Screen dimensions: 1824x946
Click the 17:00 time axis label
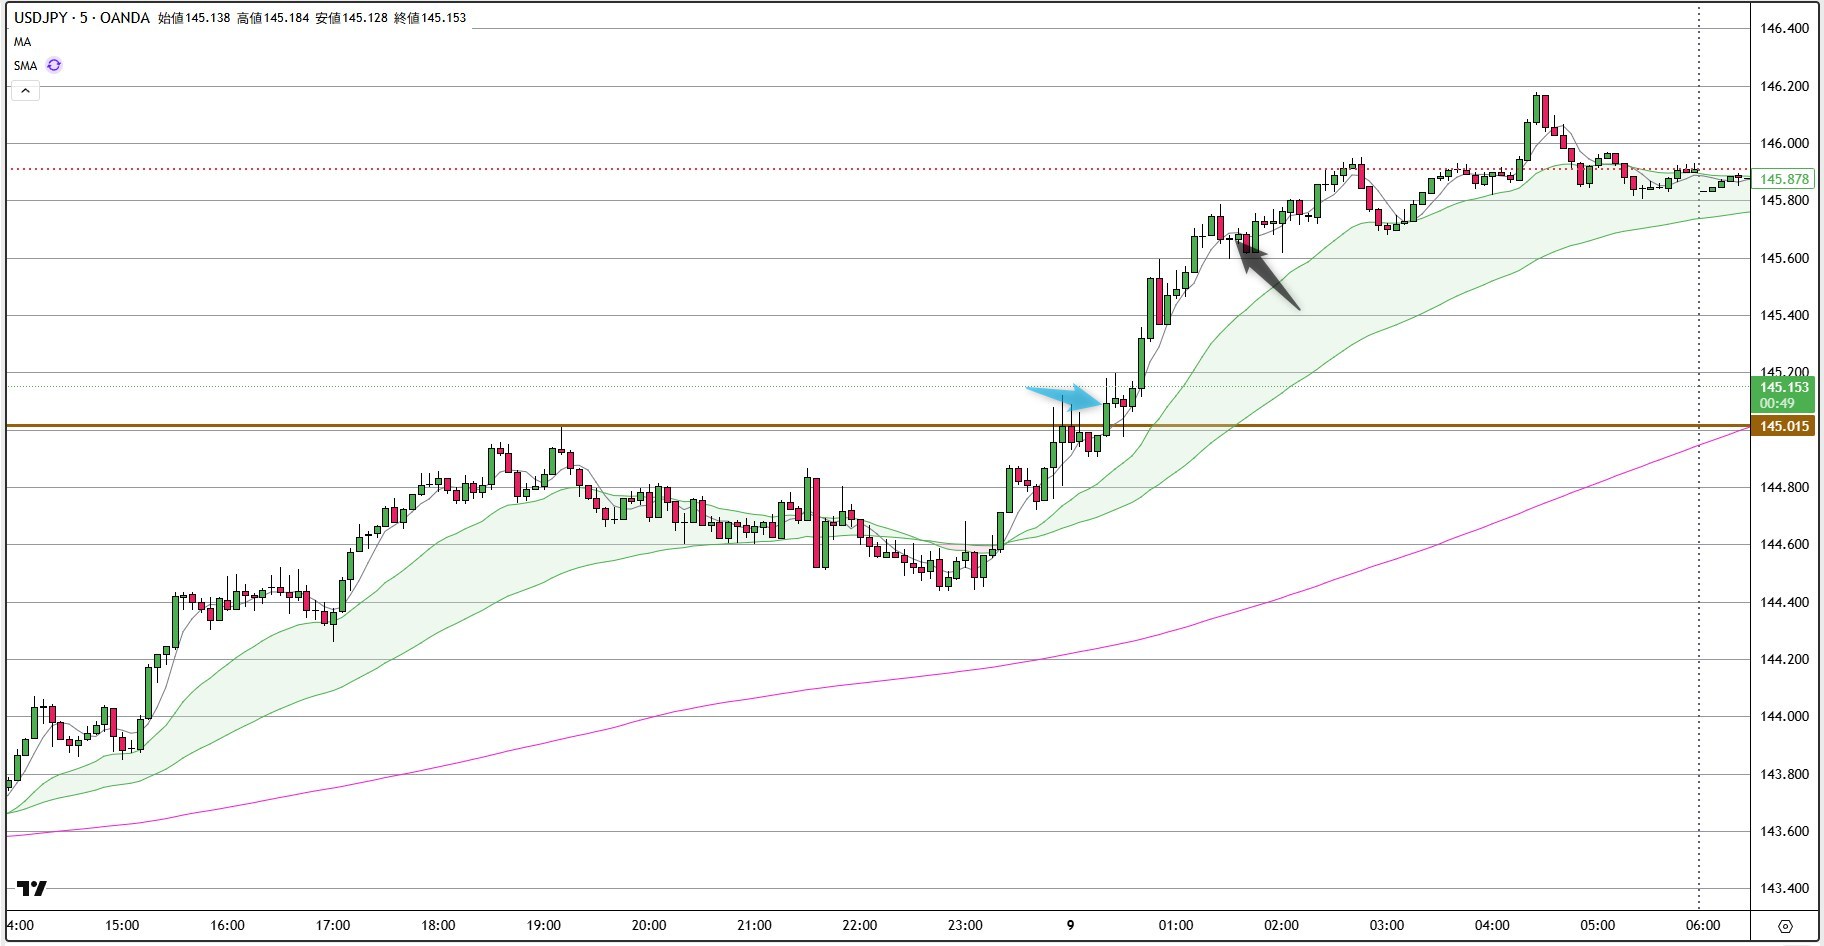333,925
